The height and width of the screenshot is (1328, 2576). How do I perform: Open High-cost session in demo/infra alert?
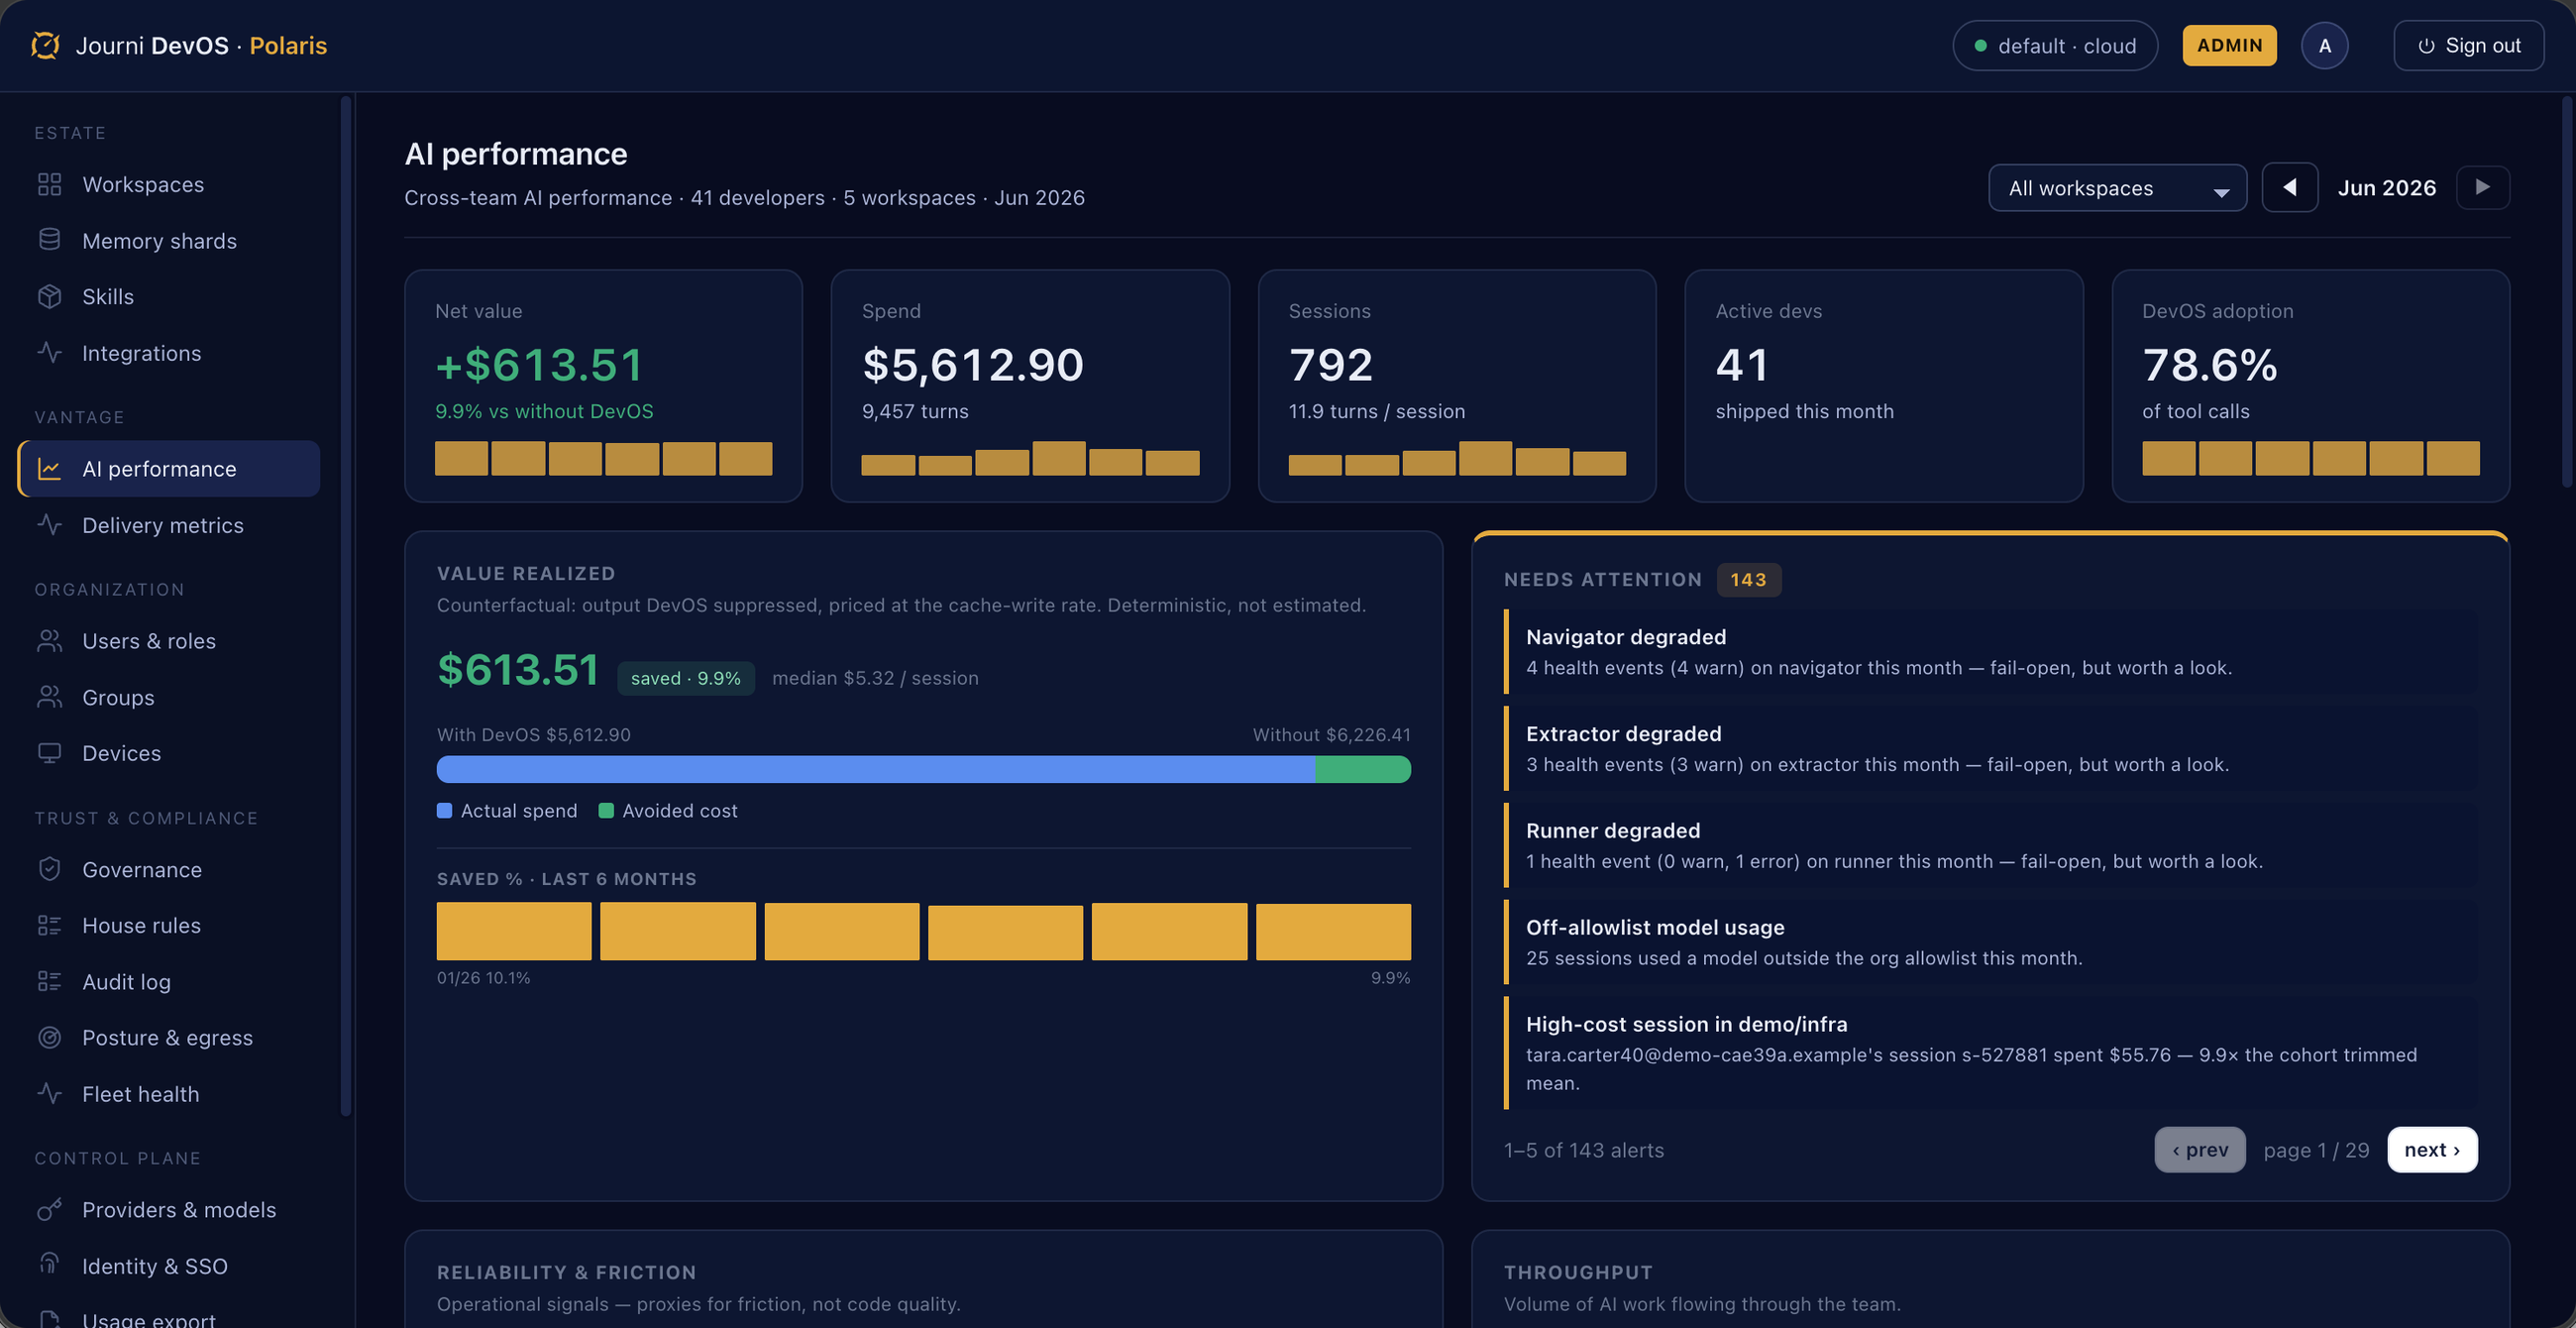click(x=1990, y=1053)
